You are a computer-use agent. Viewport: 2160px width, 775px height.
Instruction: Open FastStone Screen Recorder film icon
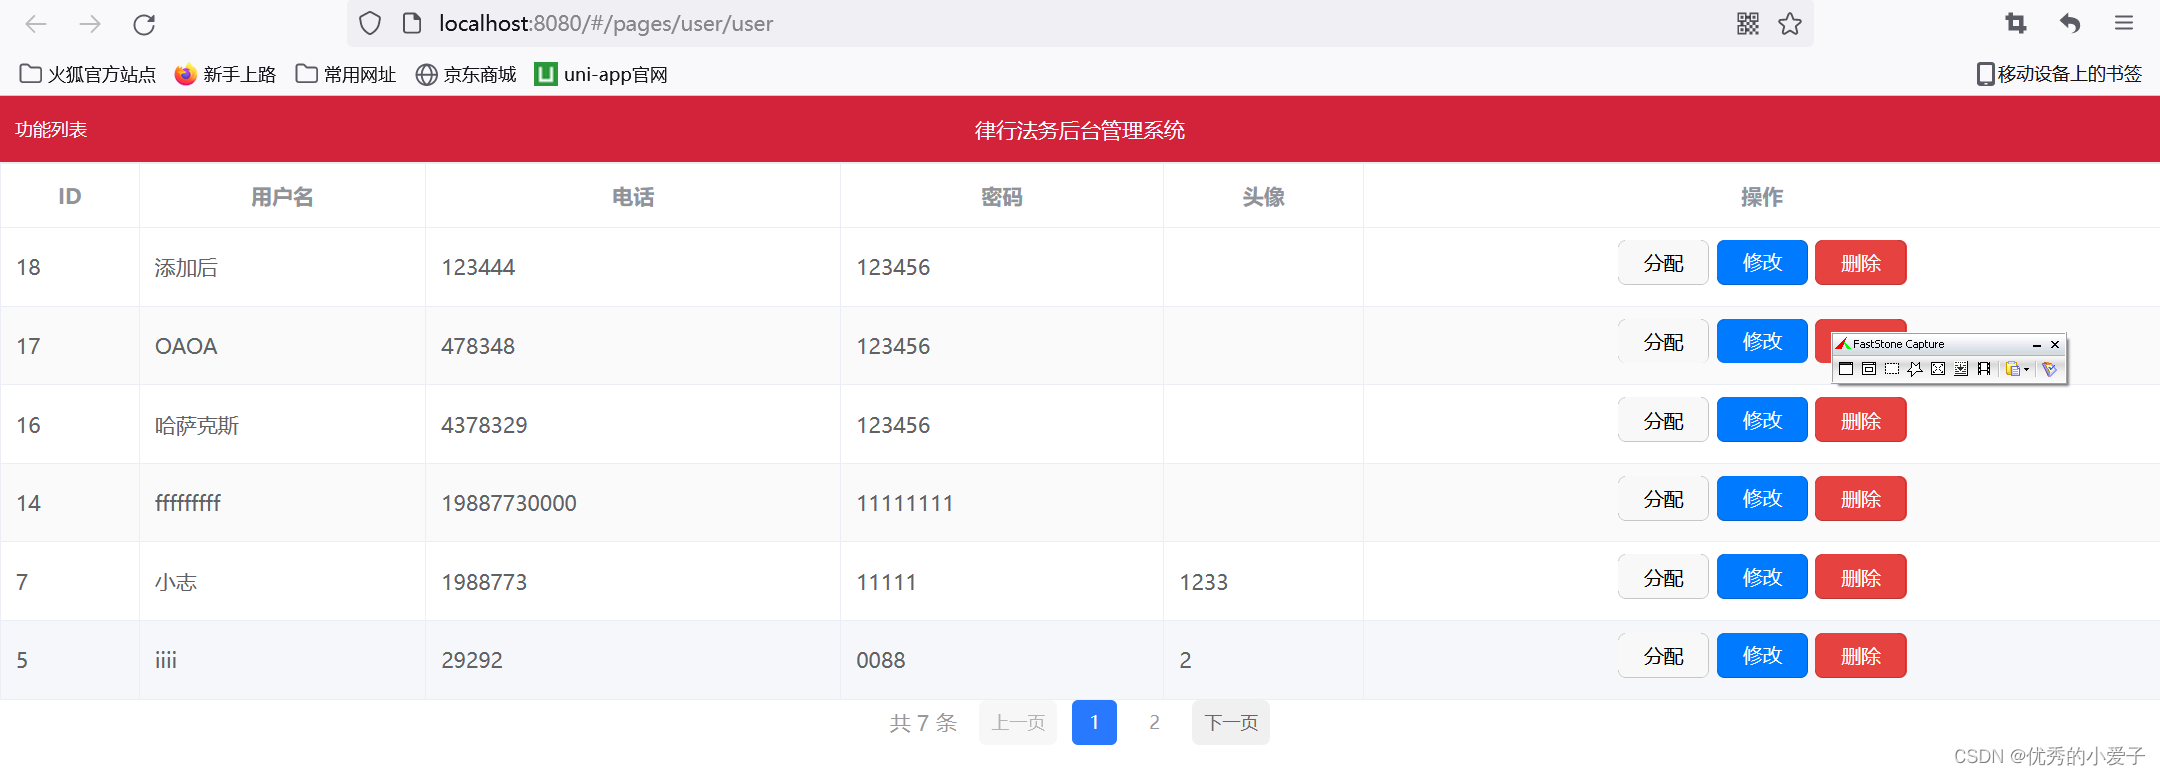pos(1984,369)
